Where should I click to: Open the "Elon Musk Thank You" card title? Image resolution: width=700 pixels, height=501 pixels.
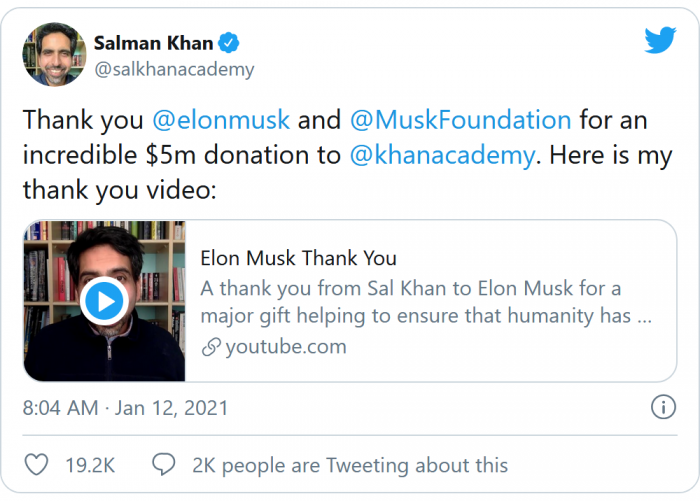coord(298,258)
